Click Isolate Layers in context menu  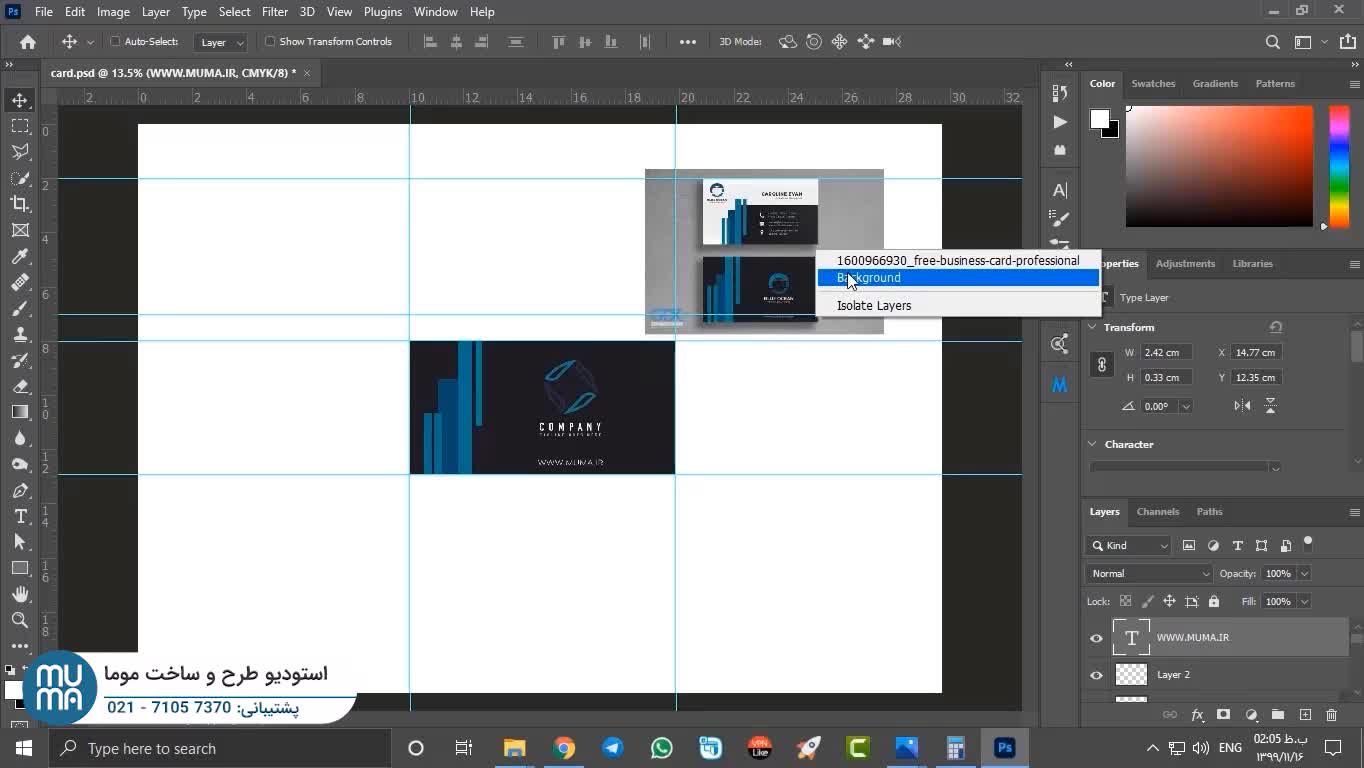tap(873, 306)
